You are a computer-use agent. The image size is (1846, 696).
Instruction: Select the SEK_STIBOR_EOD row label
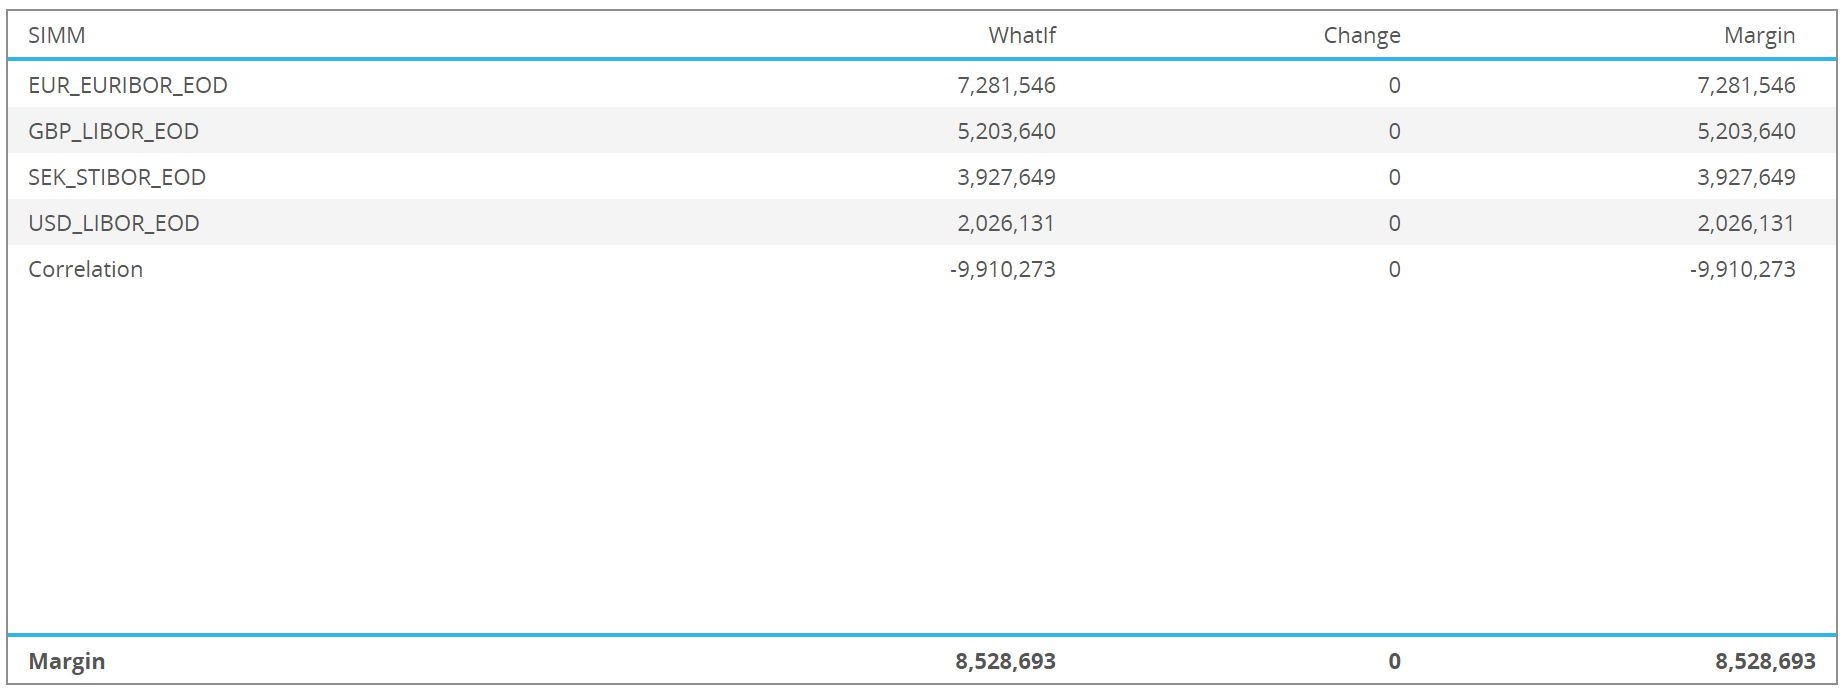click(117, 177)
